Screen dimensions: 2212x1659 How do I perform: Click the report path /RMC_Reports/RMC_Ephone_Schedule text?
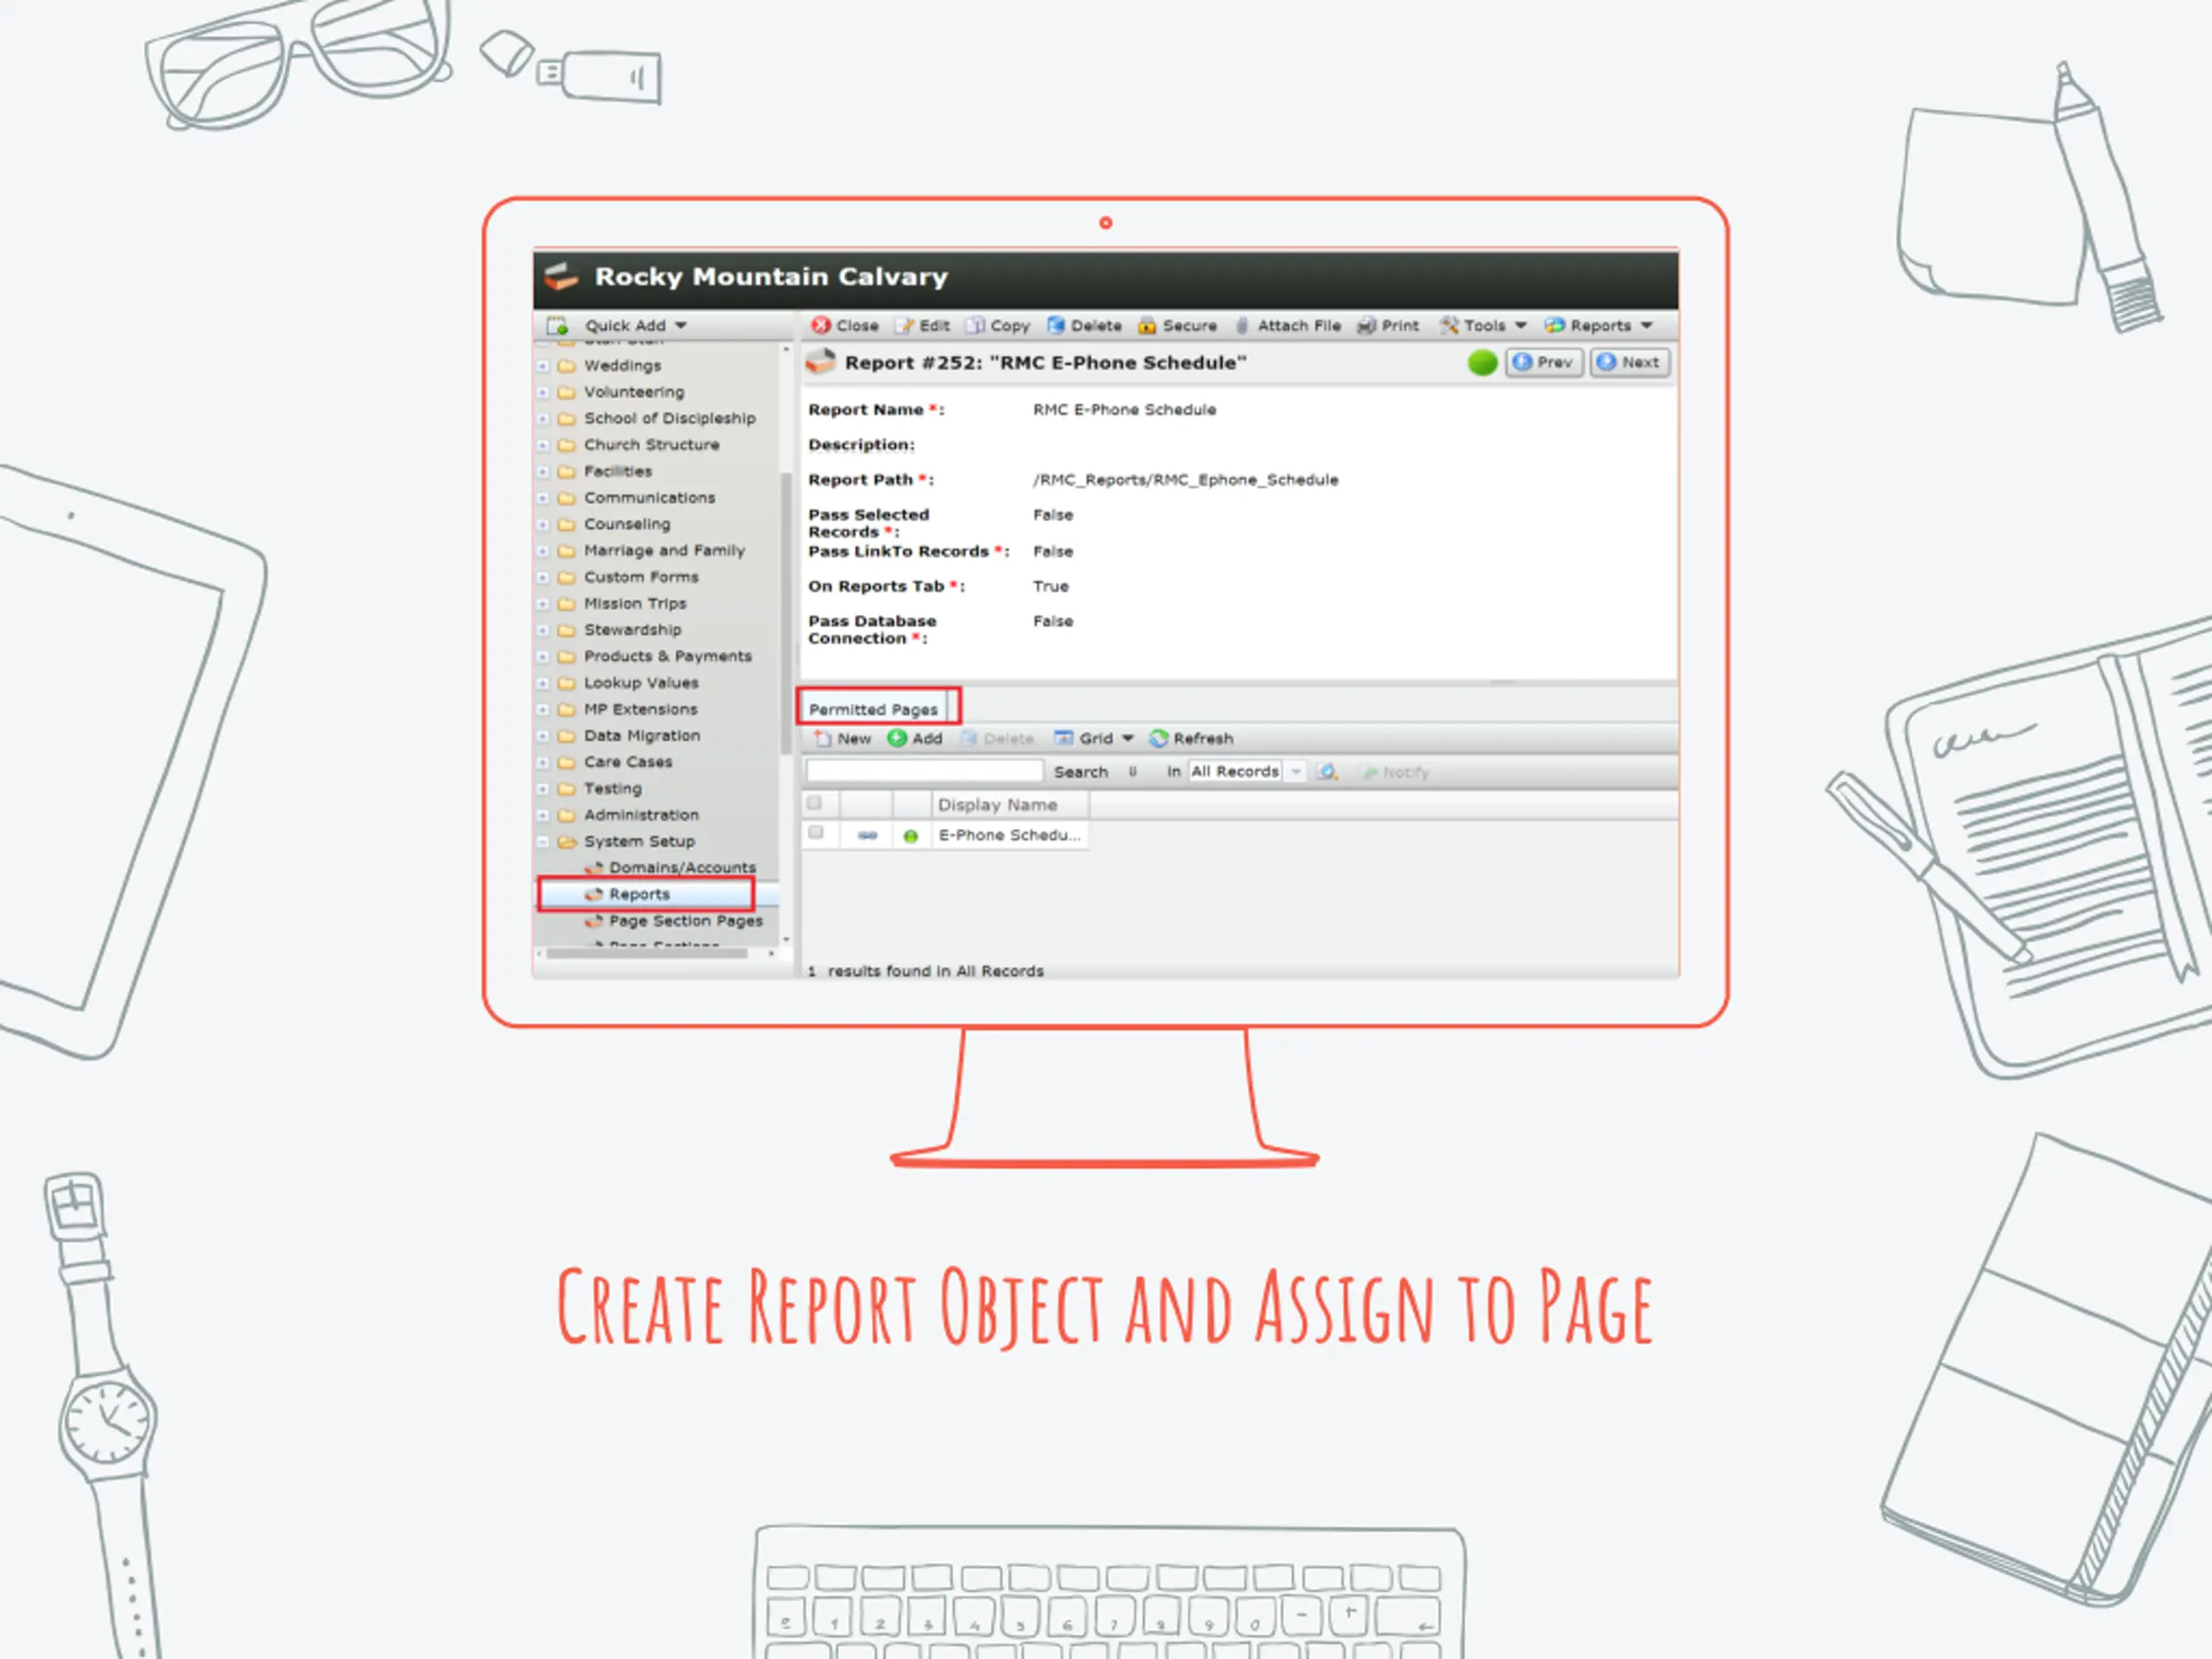point(1185,480)
